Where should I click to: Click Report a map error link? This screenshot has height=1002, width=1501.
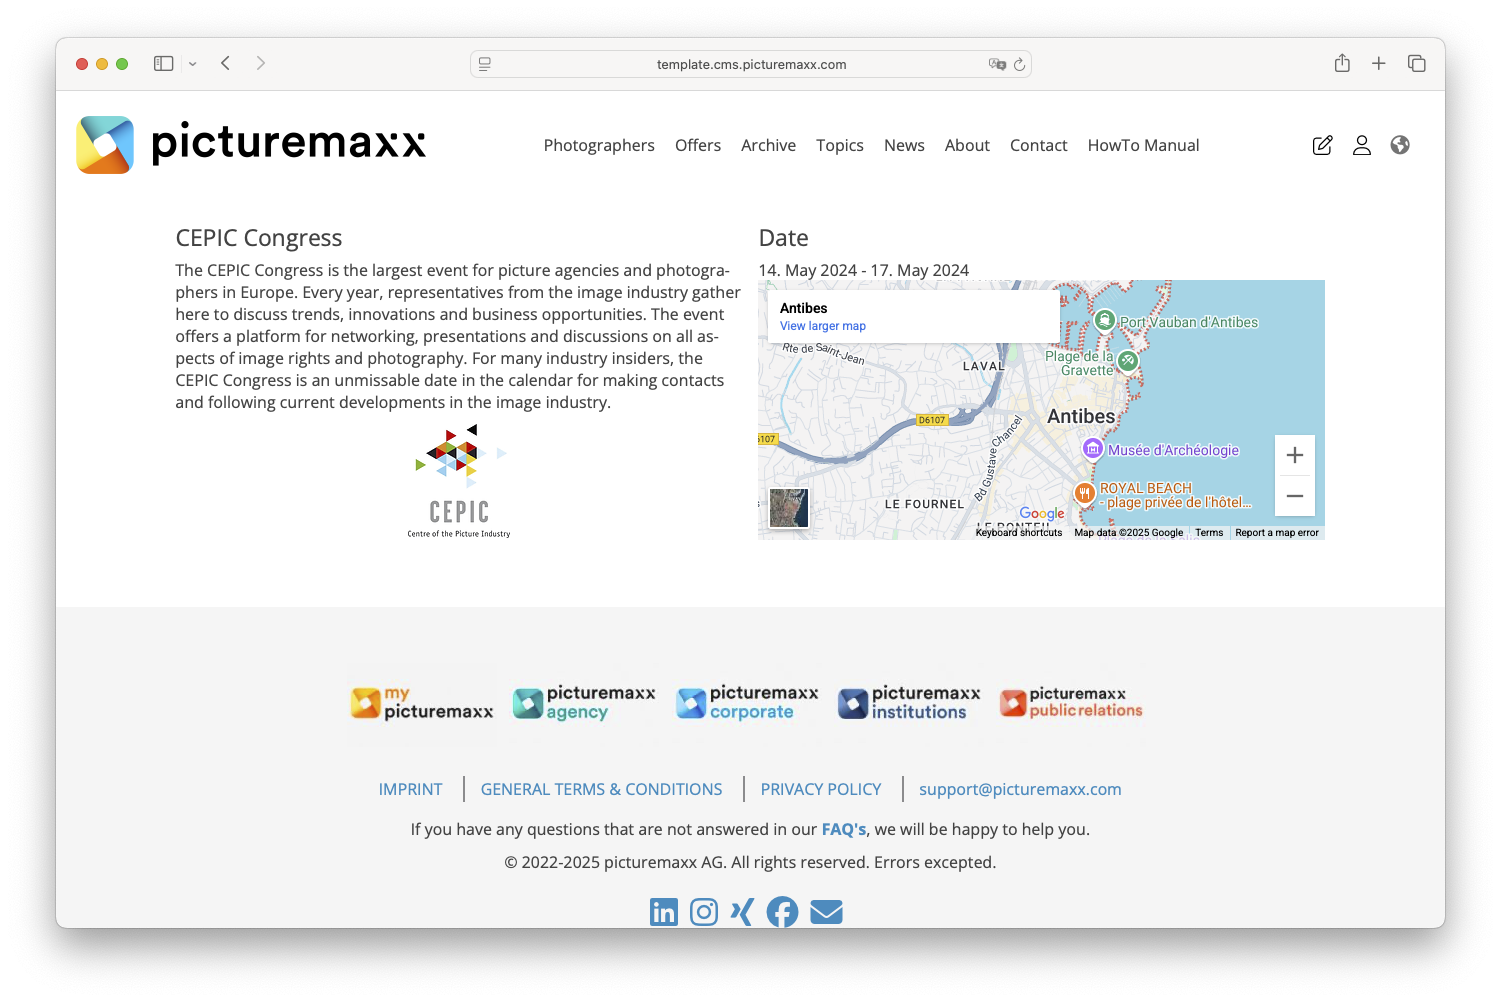1277,533
